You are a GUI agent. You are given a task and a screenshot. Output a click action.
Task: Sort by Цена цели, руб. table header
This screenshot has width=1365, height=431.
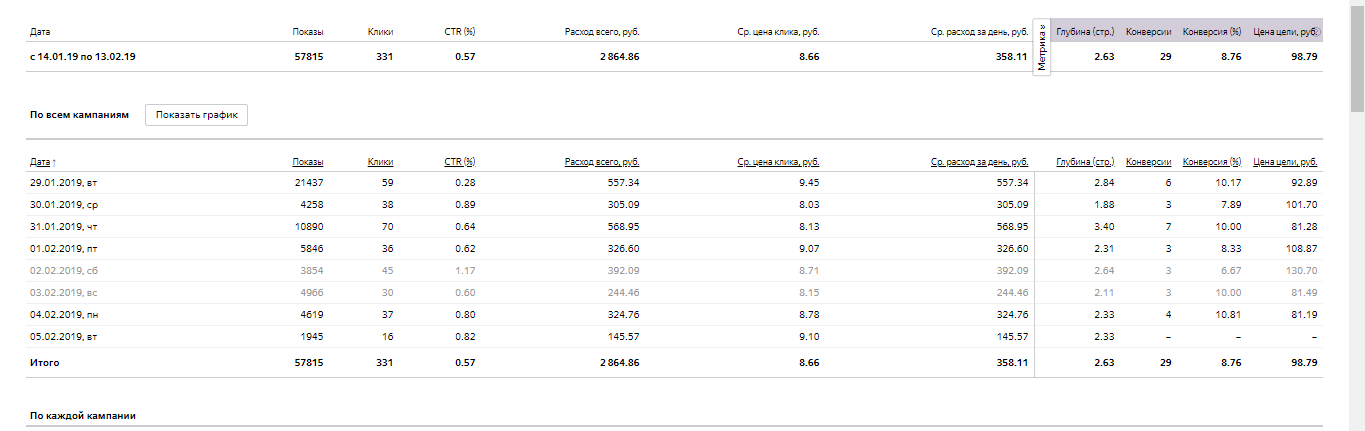click(x=1285, y=162)
